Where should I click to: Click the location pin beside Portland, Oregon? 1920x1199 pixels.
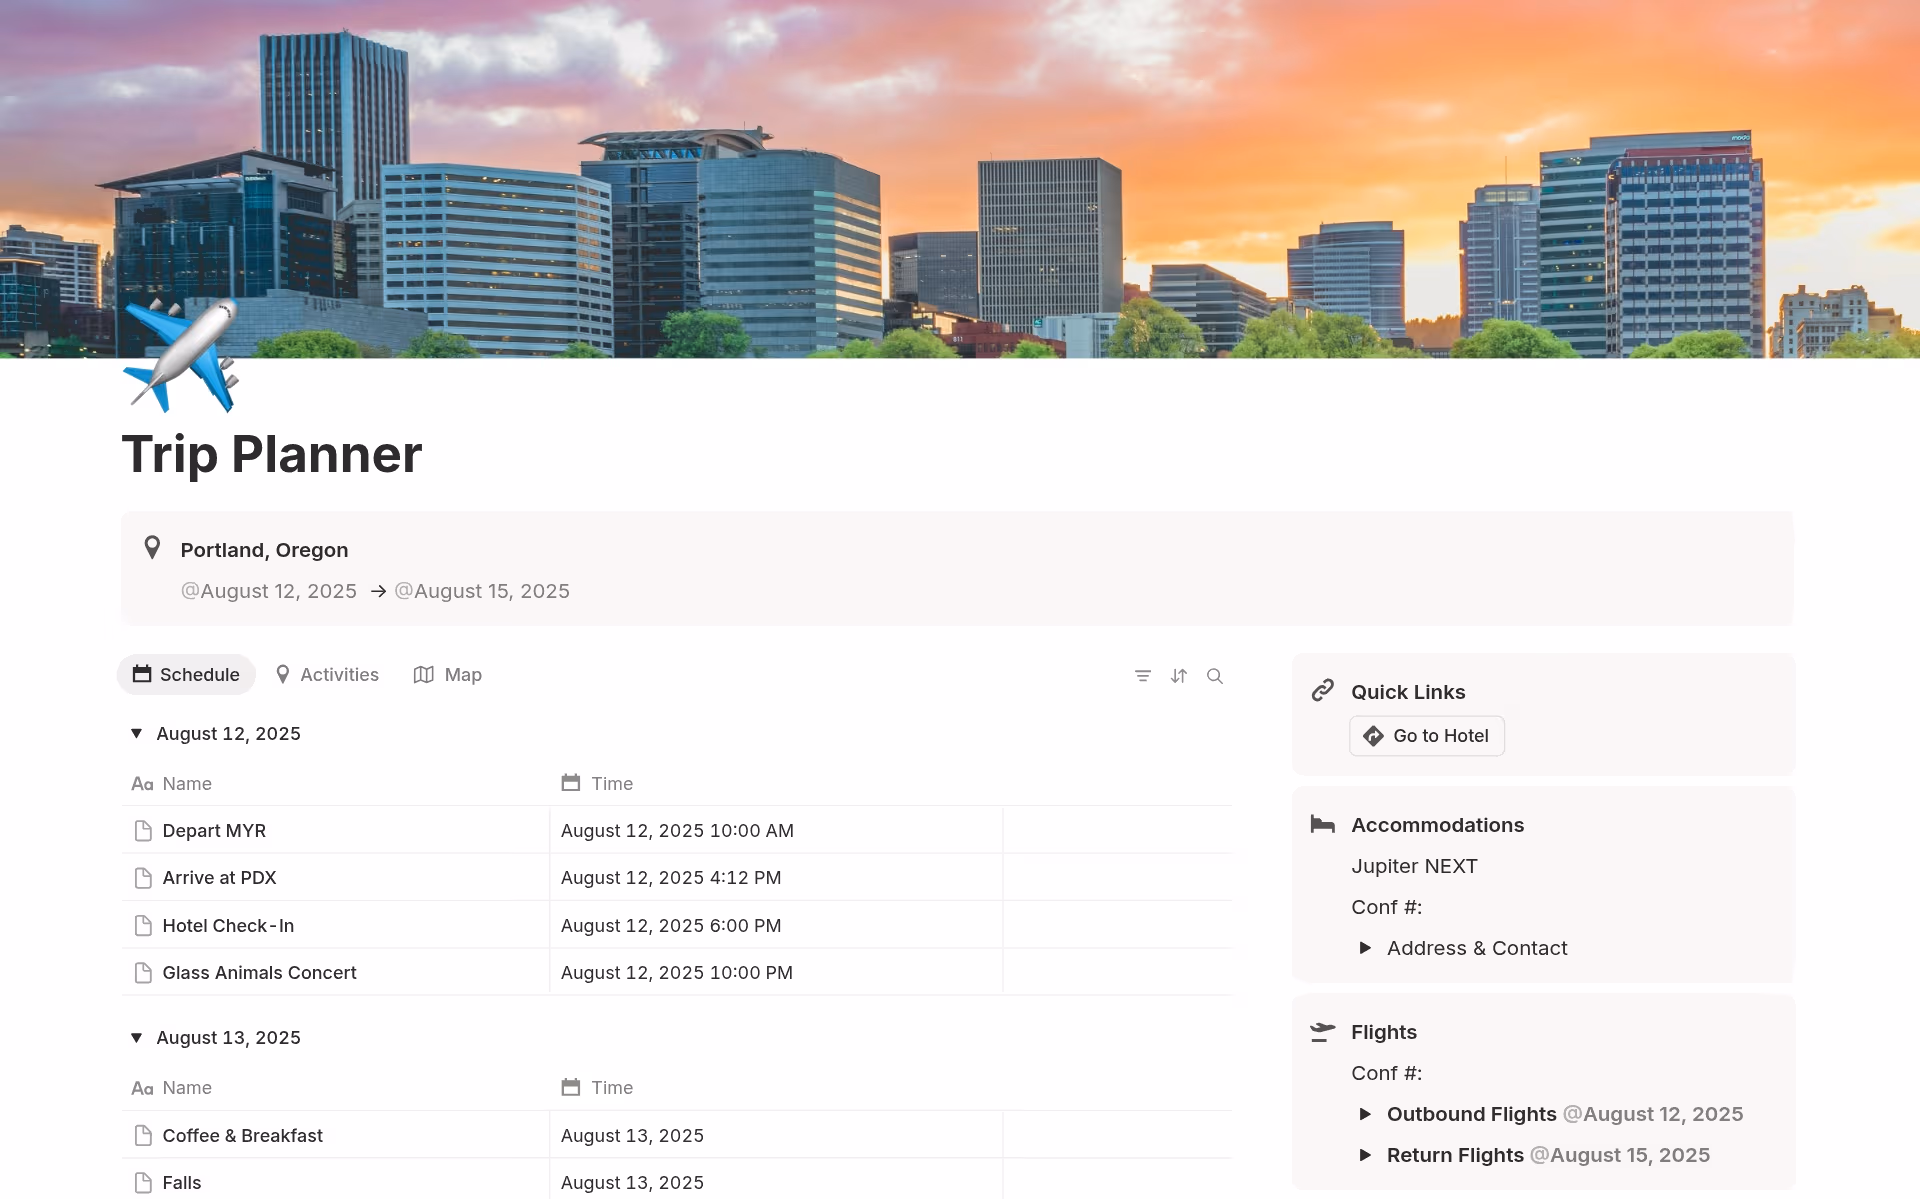[152, 548]
